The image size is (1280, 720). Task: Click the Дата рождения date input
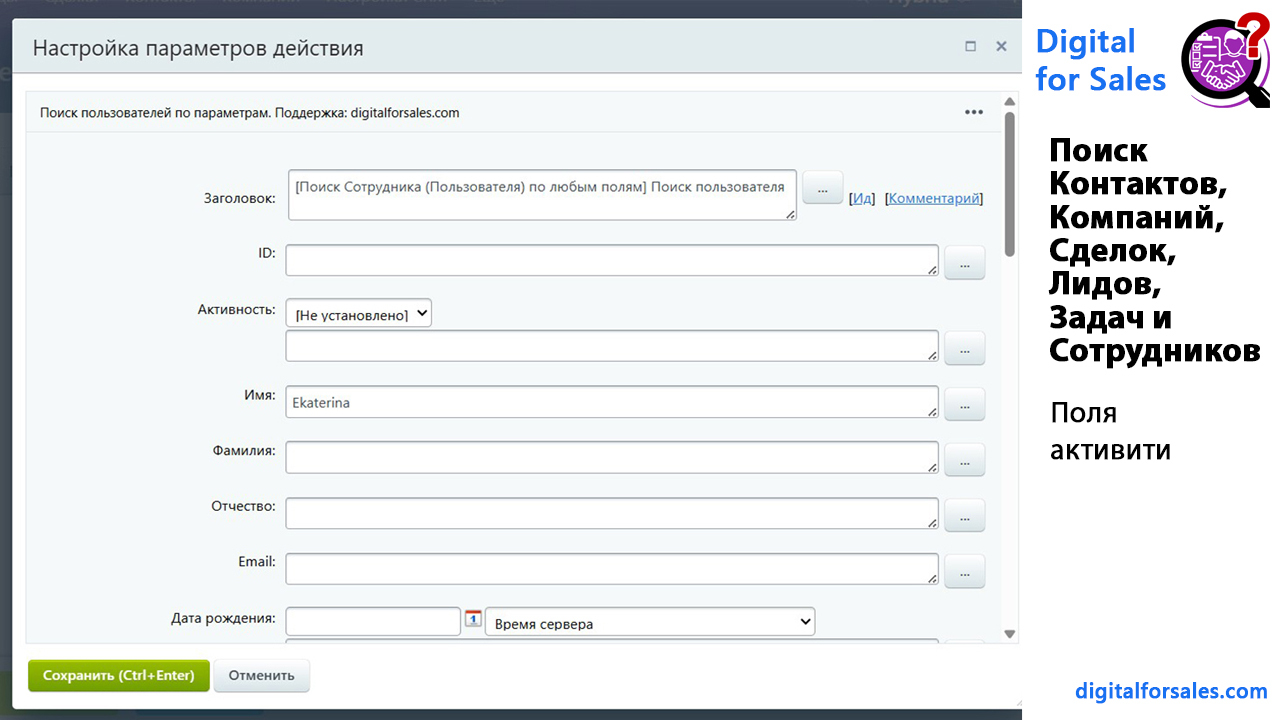[x=372, y=622]
